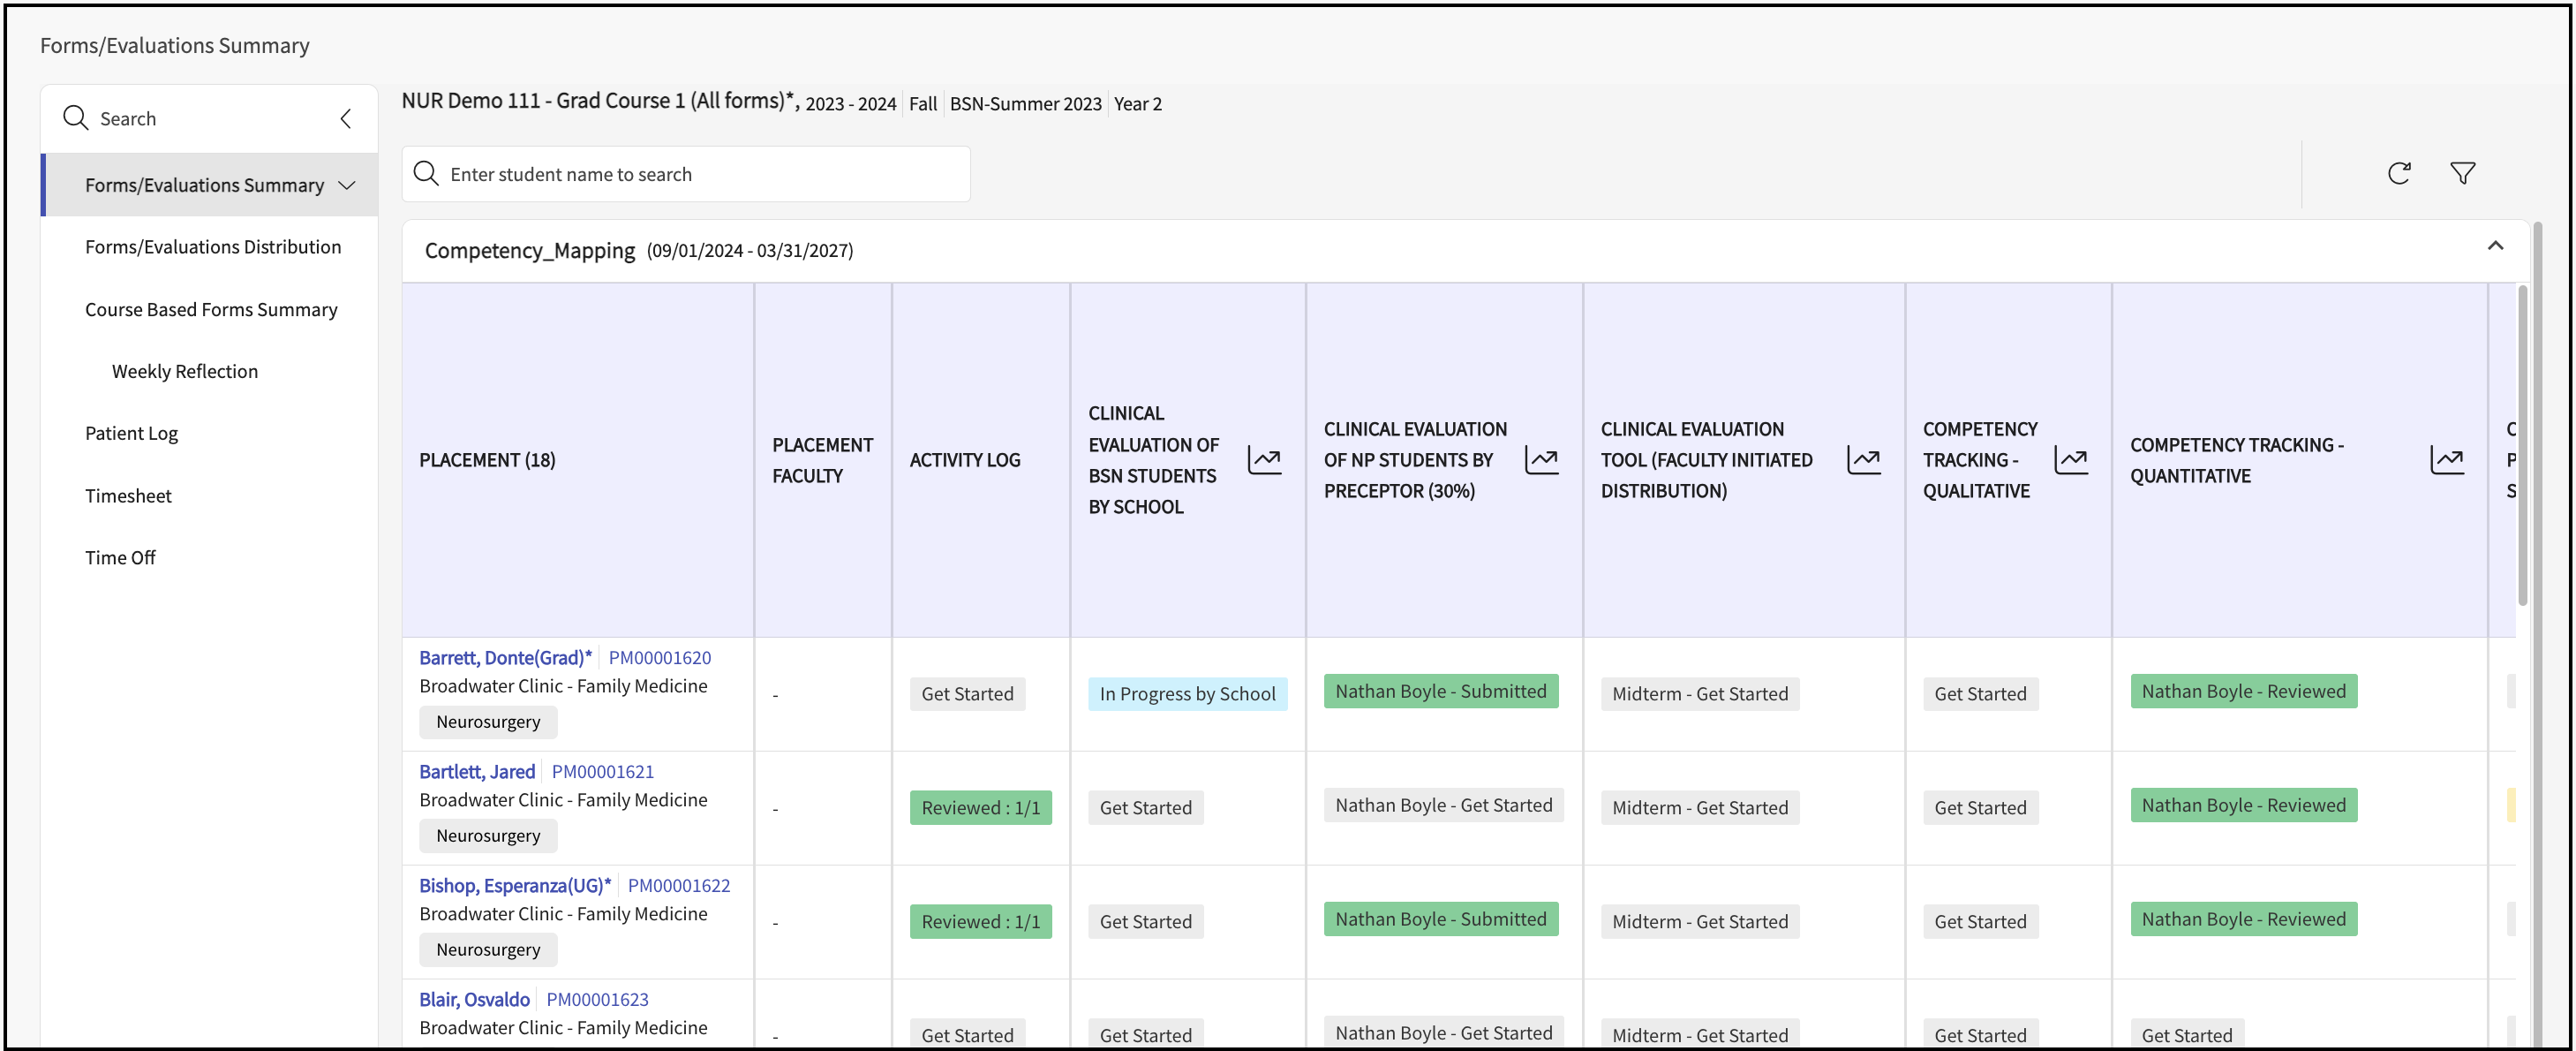Open chart icon for Competency Tracking - Qualitative
The image size is (2576, 1051).
(2070, 460)
